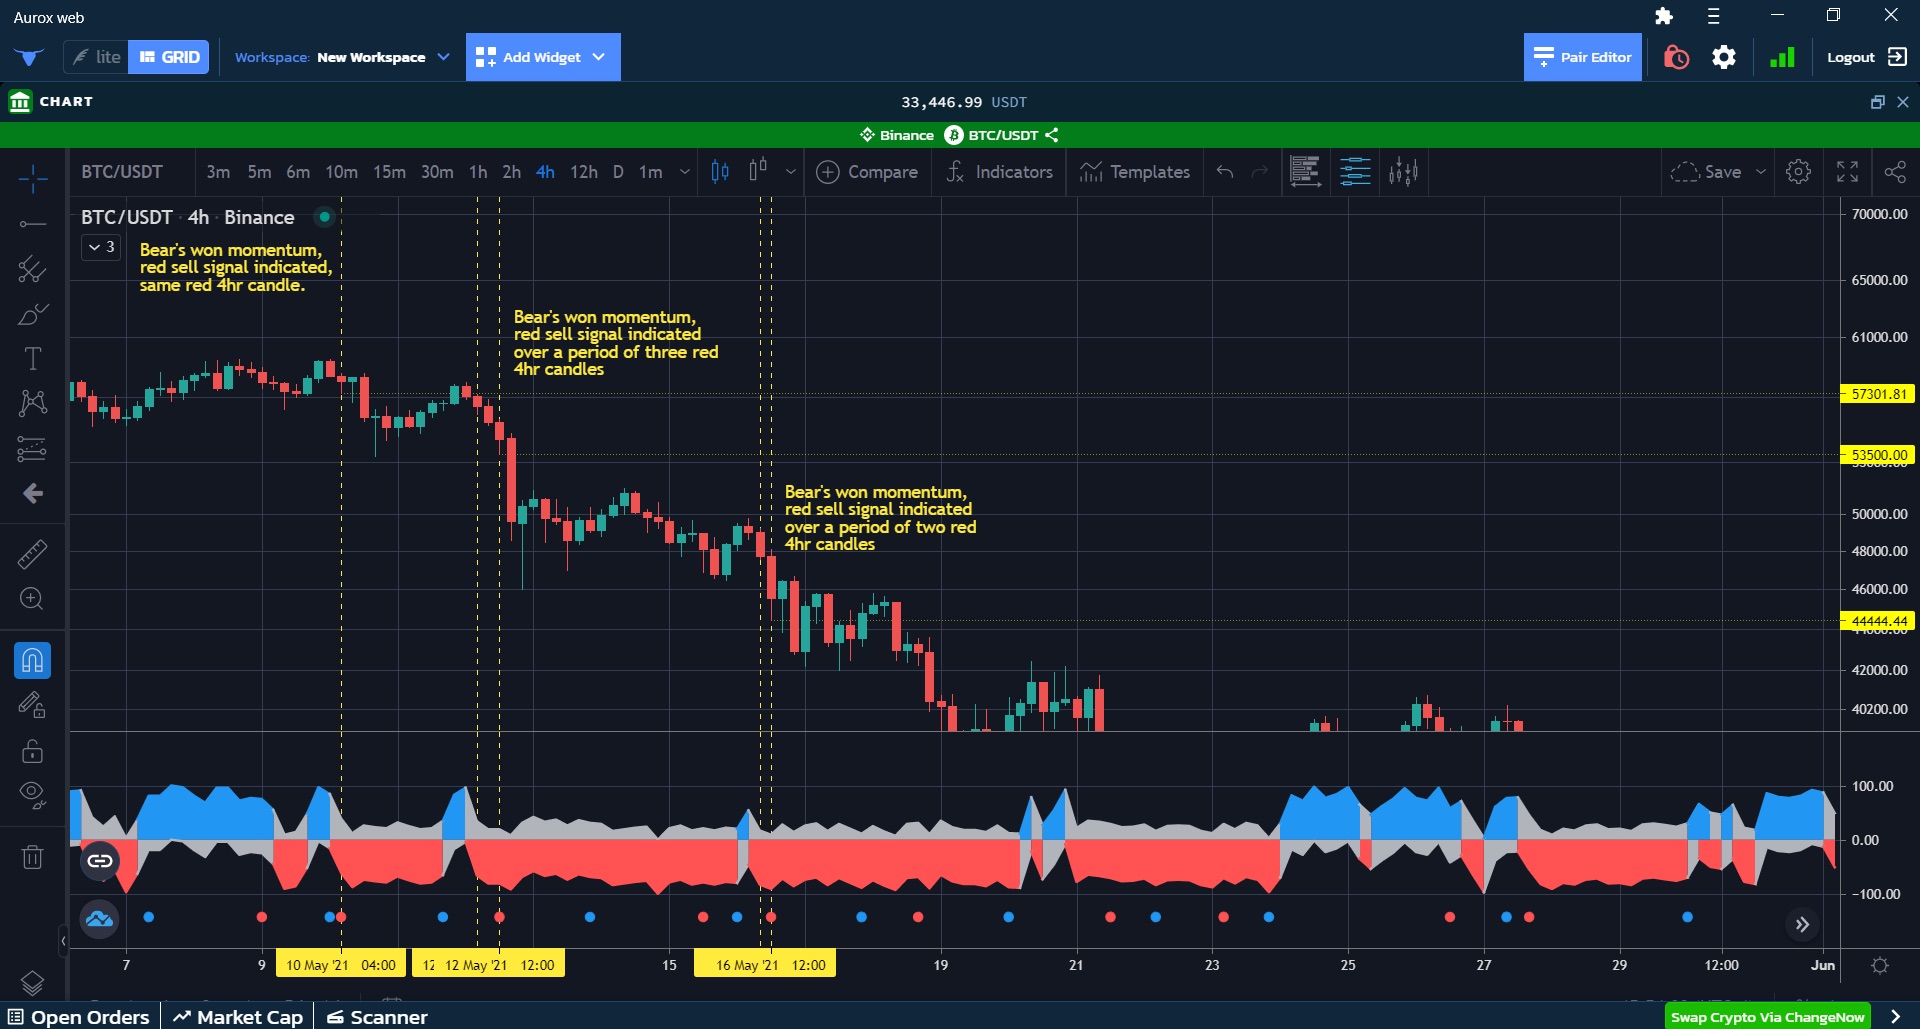
Task: Open the chart share icon
Action: point(1896,172)
